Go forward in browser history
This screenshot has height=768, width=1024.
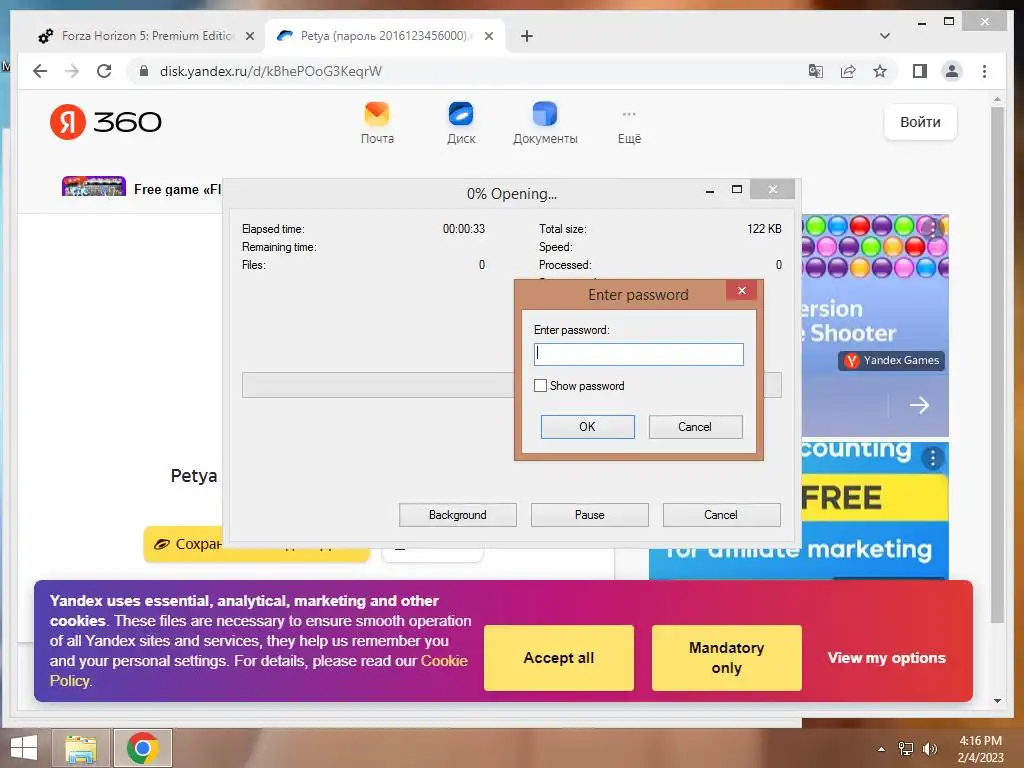click(x=72, y=71)
